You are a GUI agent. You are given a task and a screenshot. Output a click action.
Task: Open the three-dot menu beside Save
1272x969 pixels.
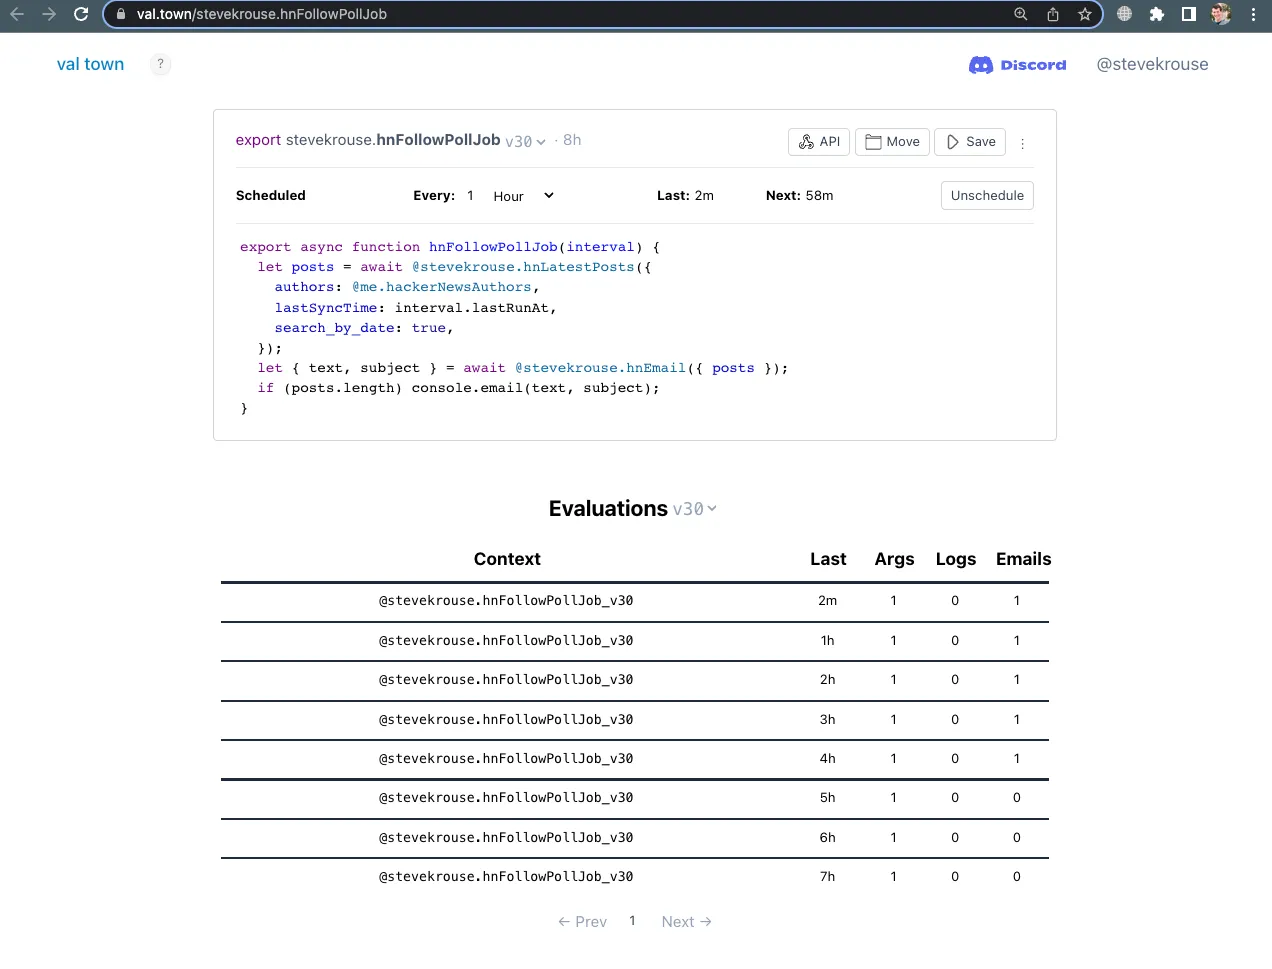(1022, 143)
